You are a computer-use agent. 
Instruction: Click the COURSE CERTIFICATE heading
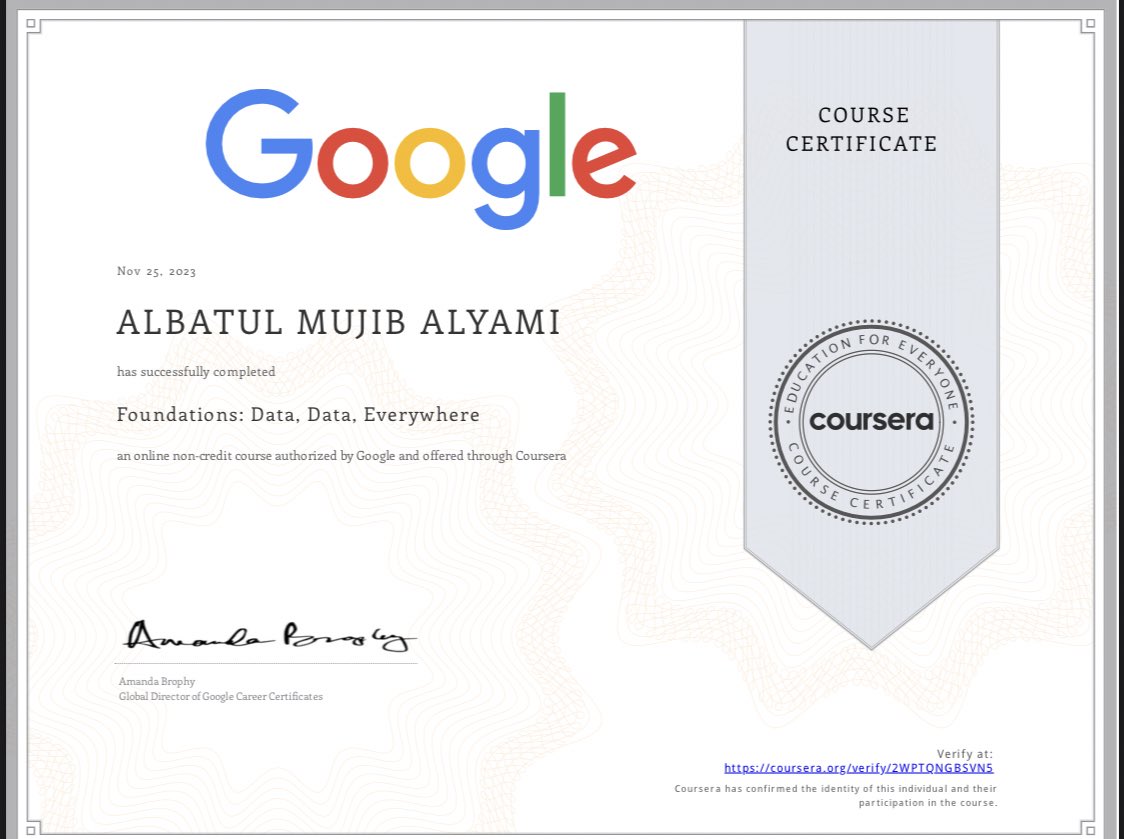click(862, 129)
